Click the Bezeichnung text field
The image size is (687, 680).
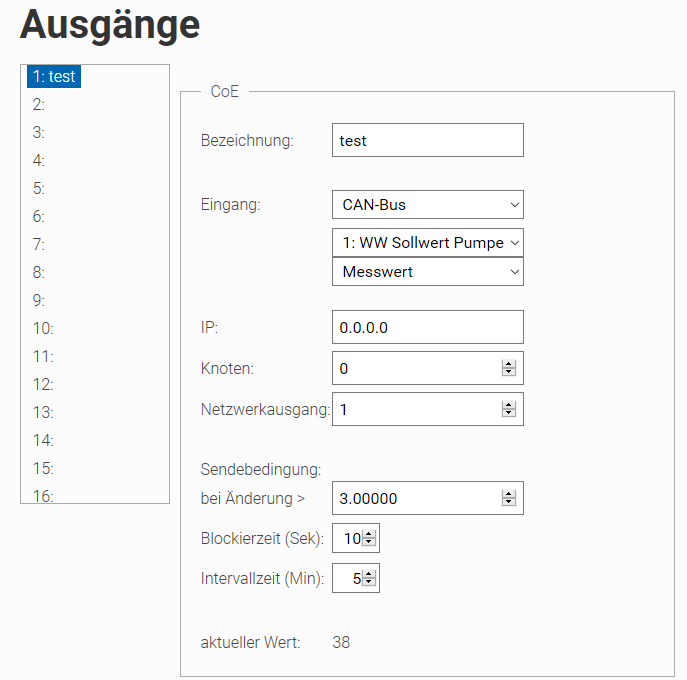(x=427, y=141)
